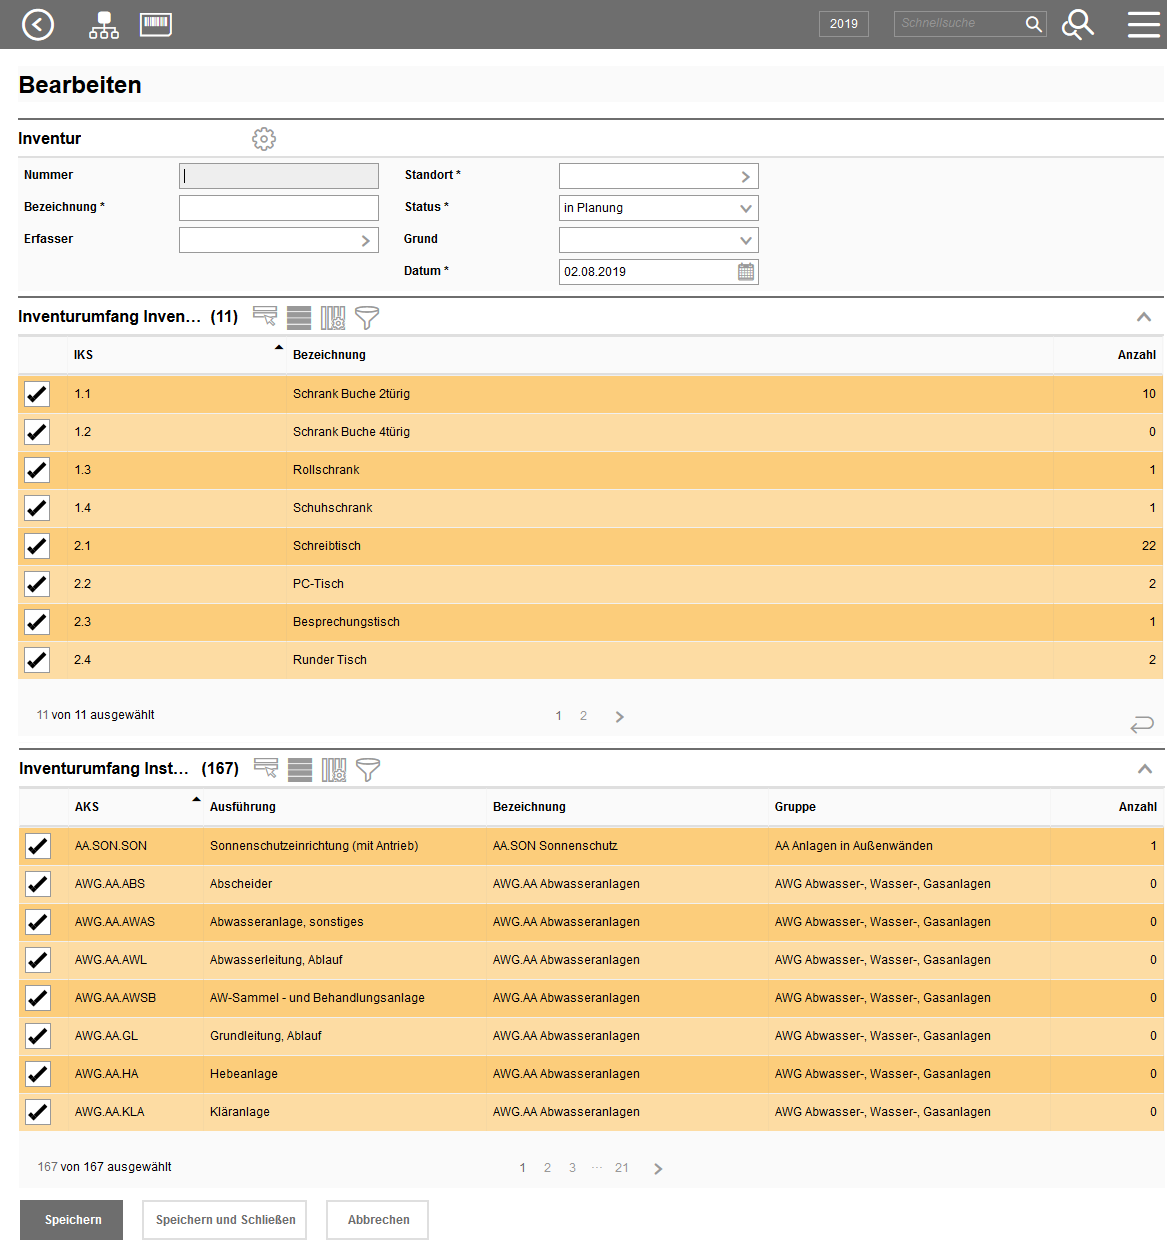Open the calendar picker for Datum
The height and width of the screenshot is (1251, 1168).
tap(746, 272)
